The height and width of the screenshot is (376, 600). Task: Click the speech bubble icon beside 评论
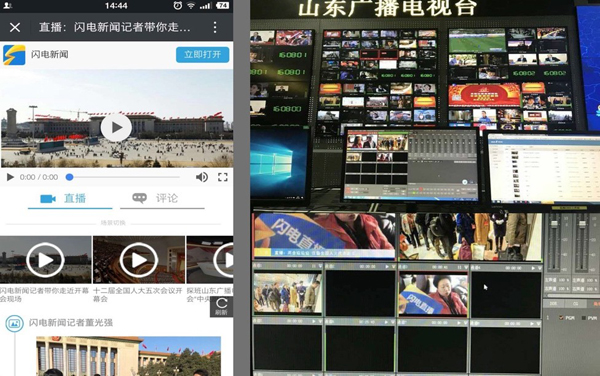click(139, 198)
